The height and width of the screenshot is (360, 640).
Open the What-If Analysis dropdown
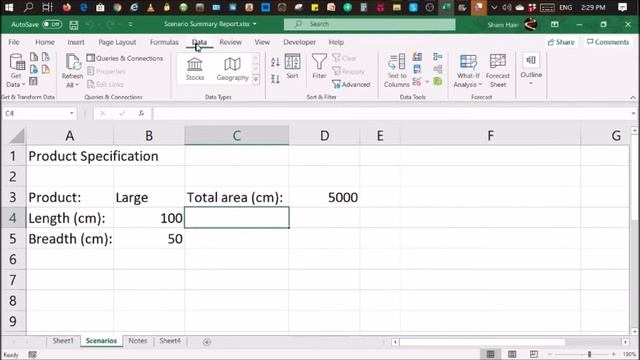(468, 71)
